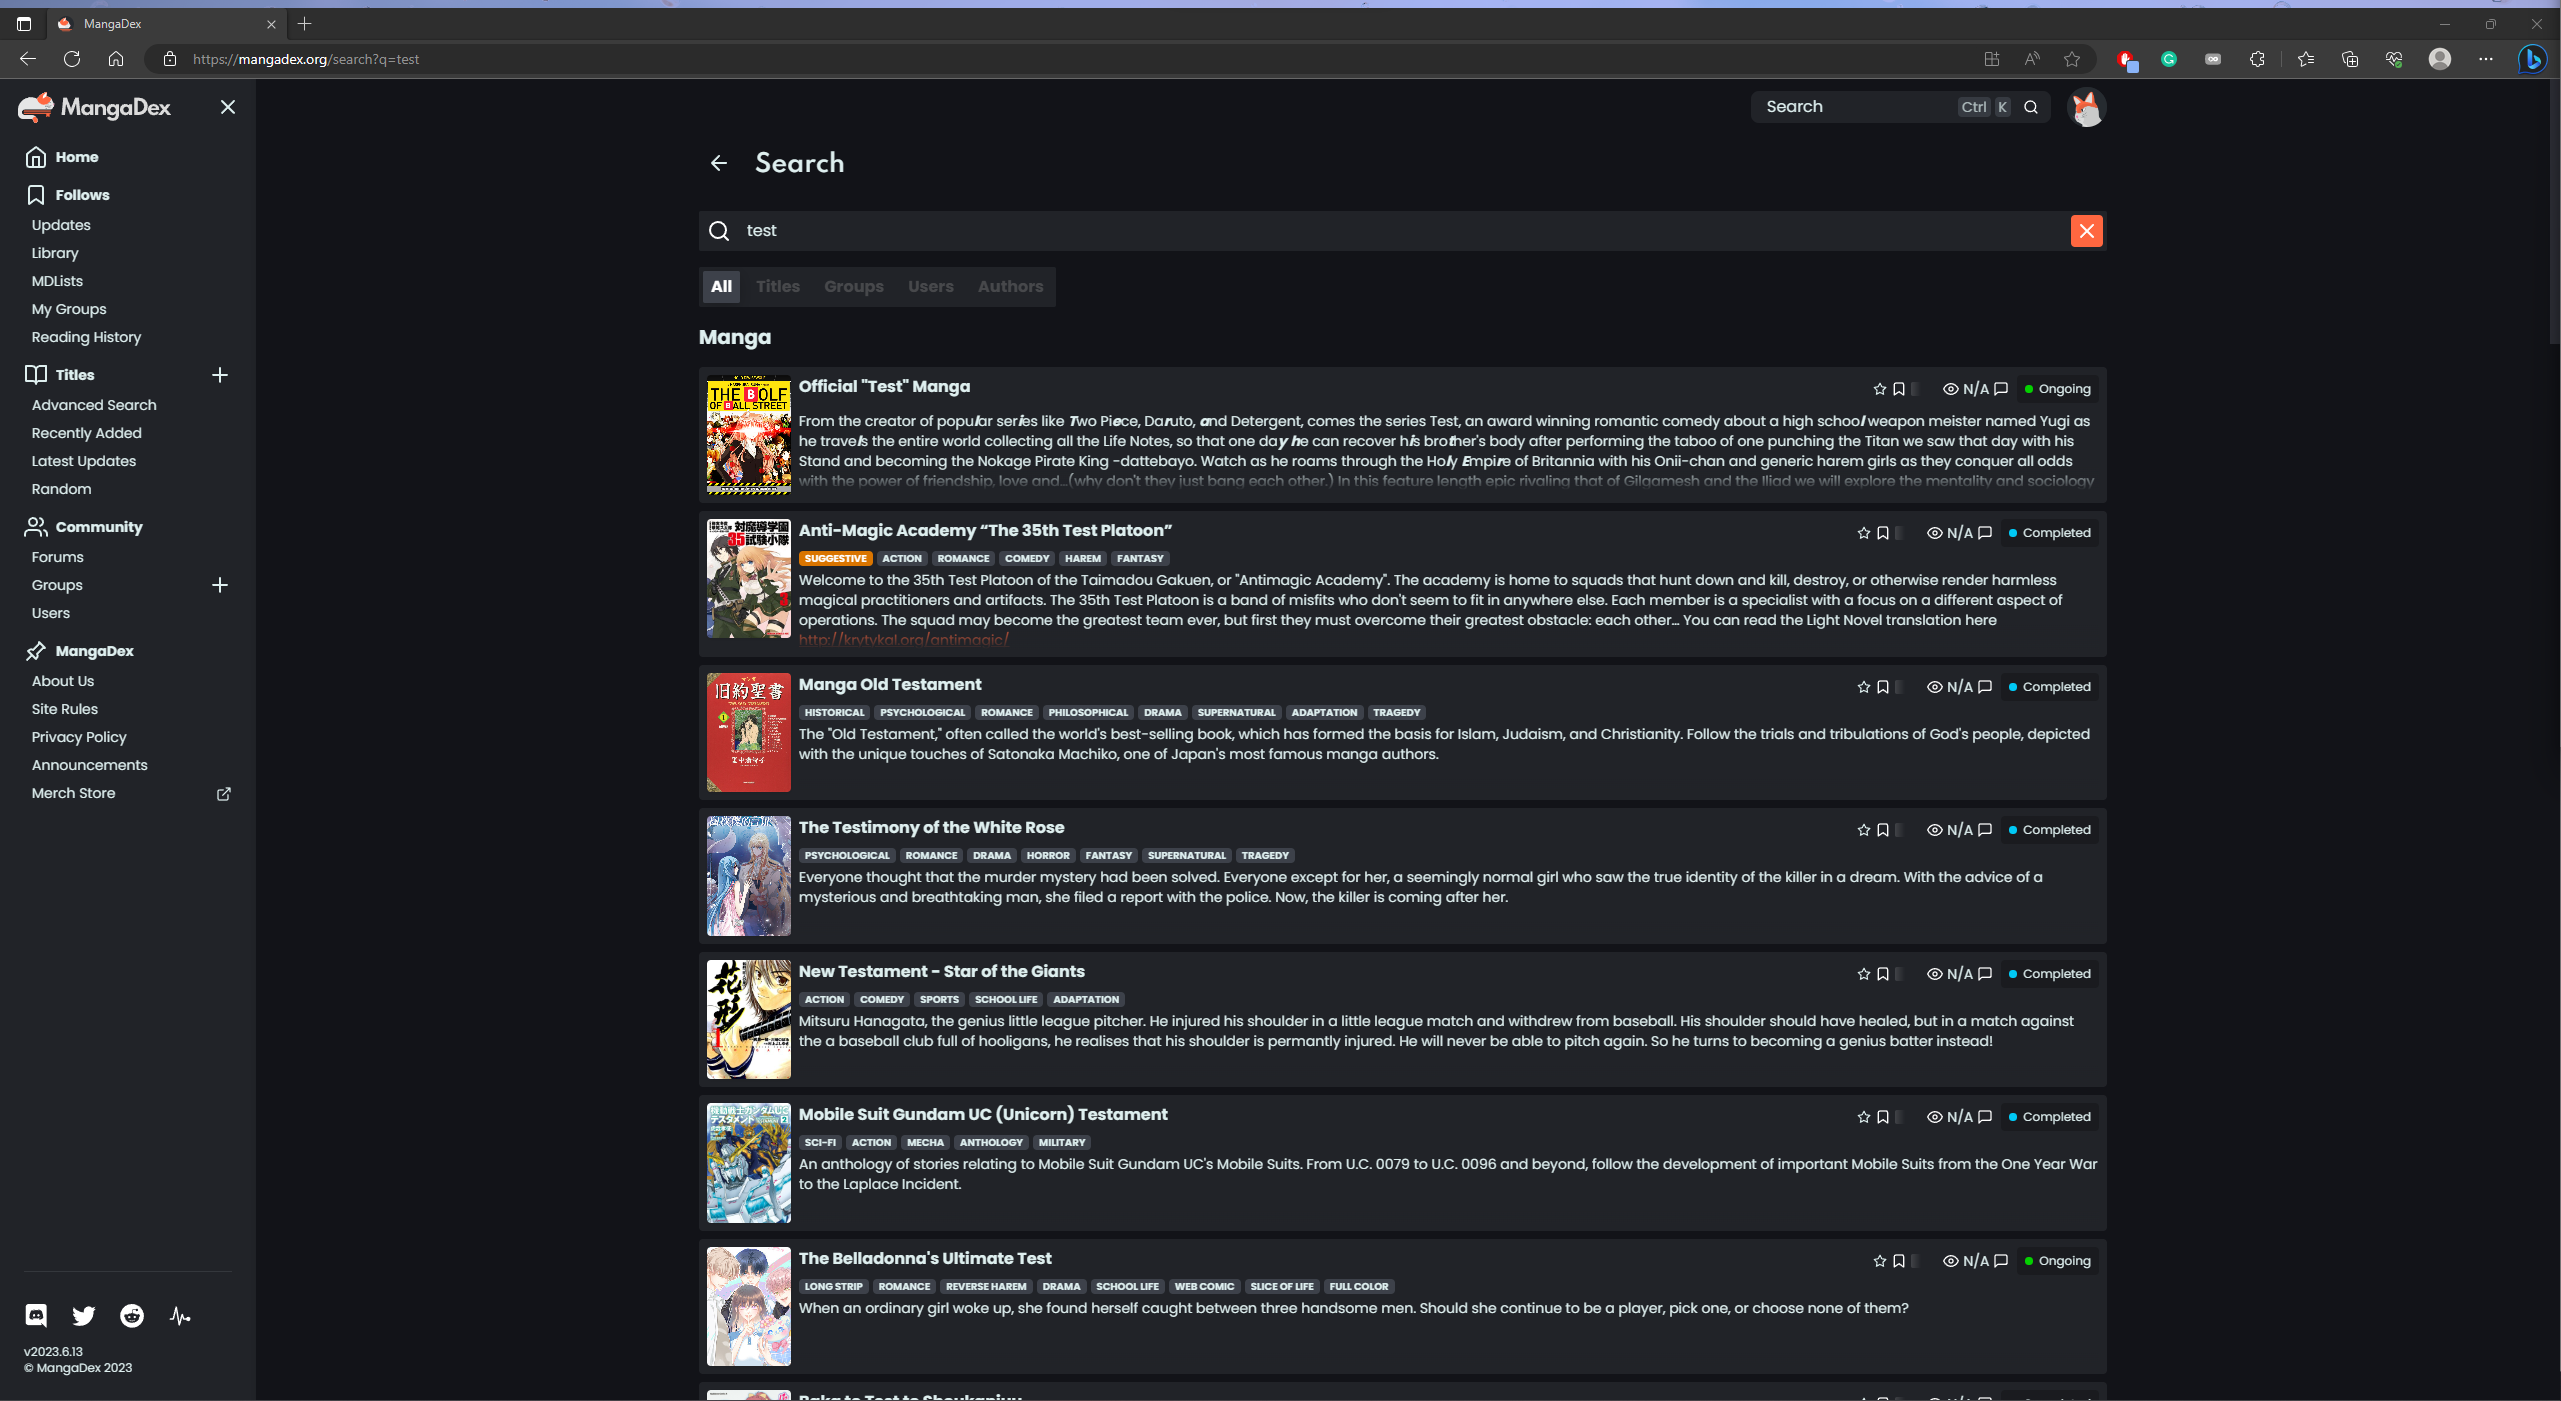Switch to the Authors tab

1010,287
